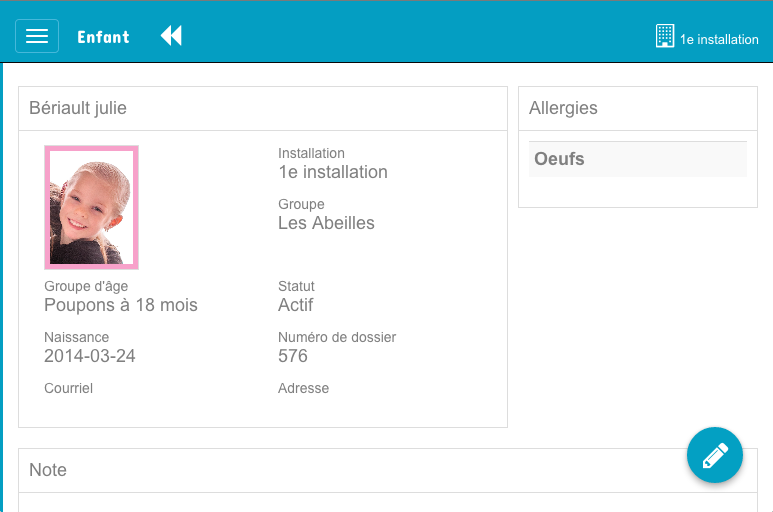Click the Les Abeilles group value
773x512 pixels.
(326, 223)
